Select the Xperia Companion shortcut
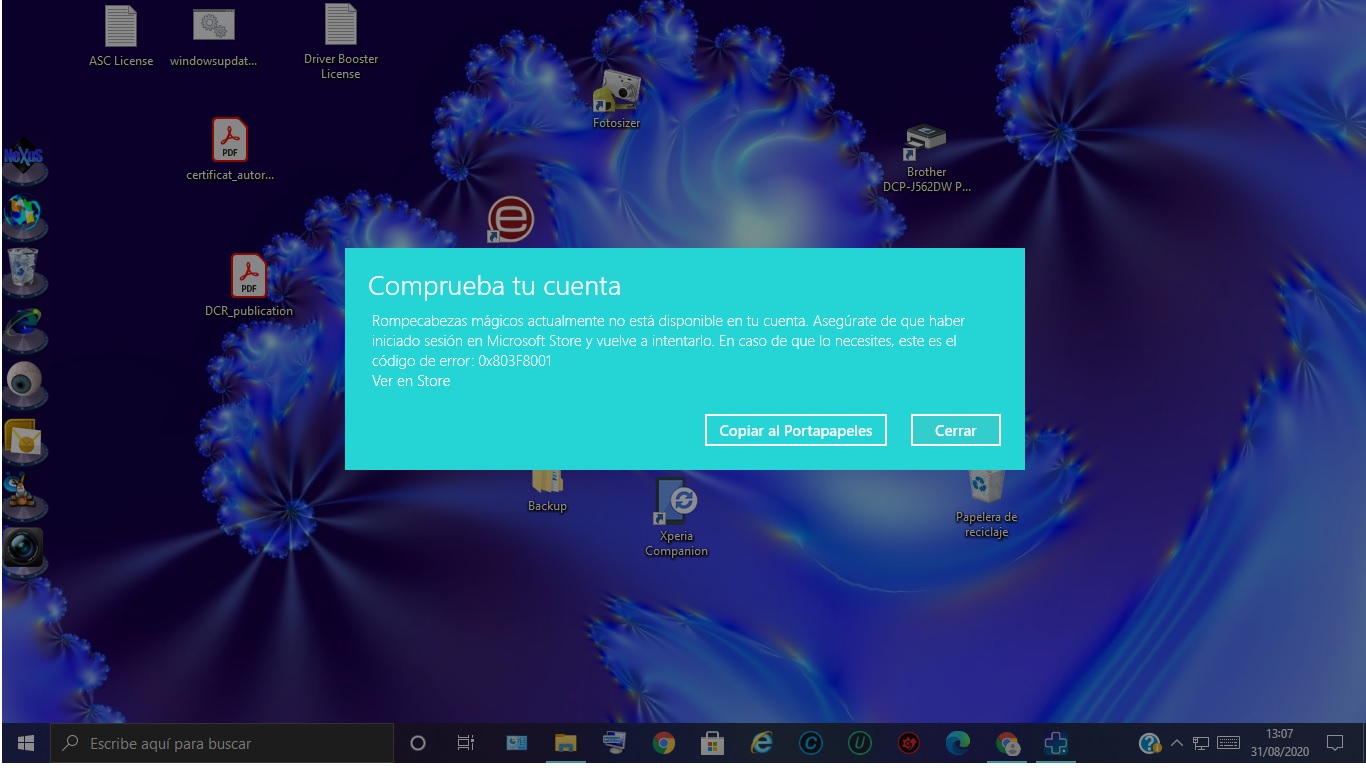The width and height of the screenshot is (1366, 768). [677, 516]
